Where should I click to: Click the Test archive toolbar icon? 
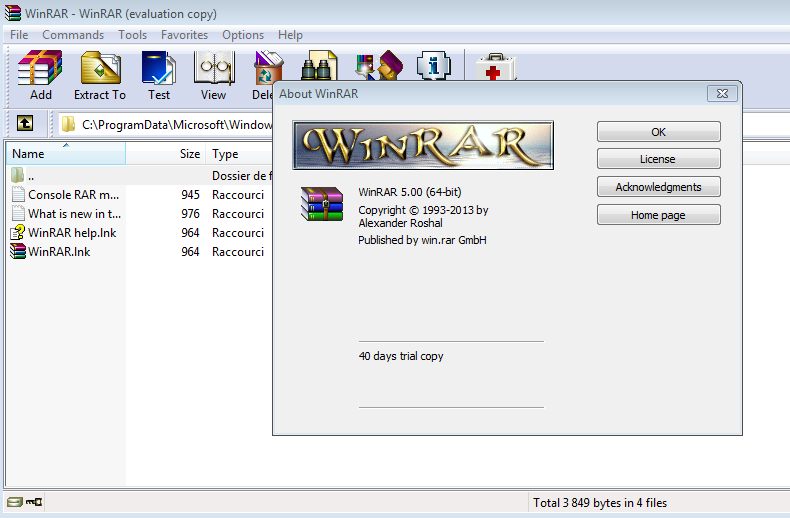pyautogui.click(x=159, y=75)
